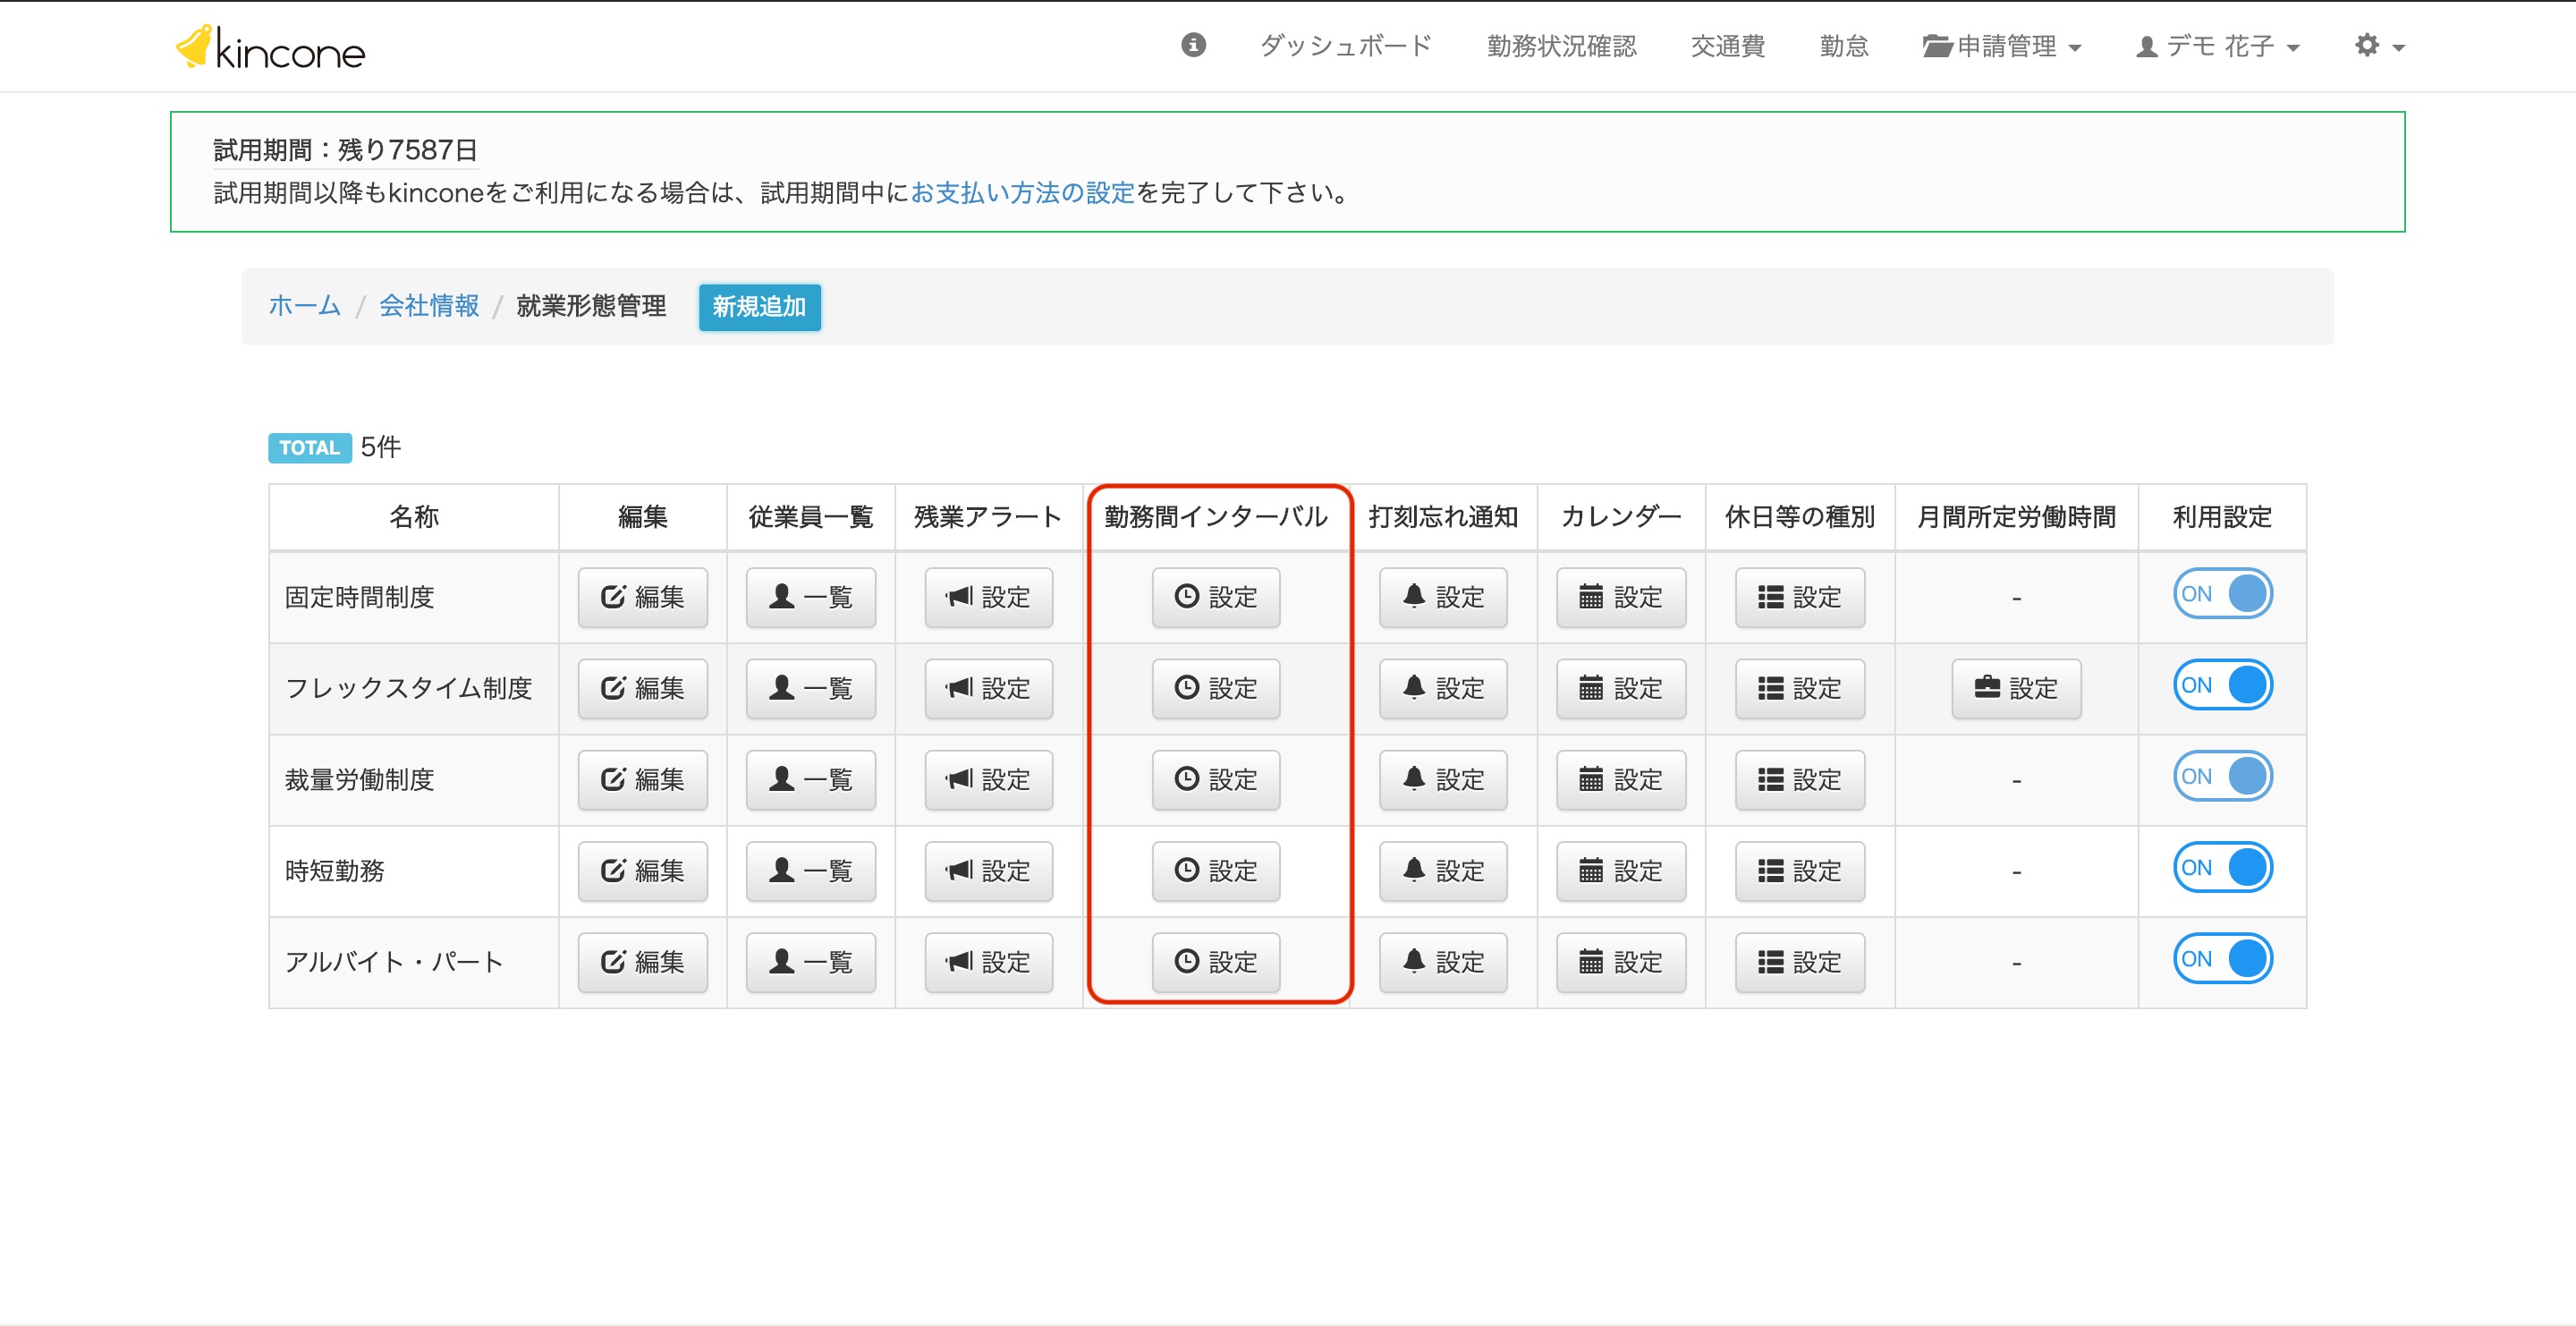Viewport: 2576px width, 1326px height.
Task: Open holiday type settings for フレックスタイム制度
Action: click(1800, 688)
